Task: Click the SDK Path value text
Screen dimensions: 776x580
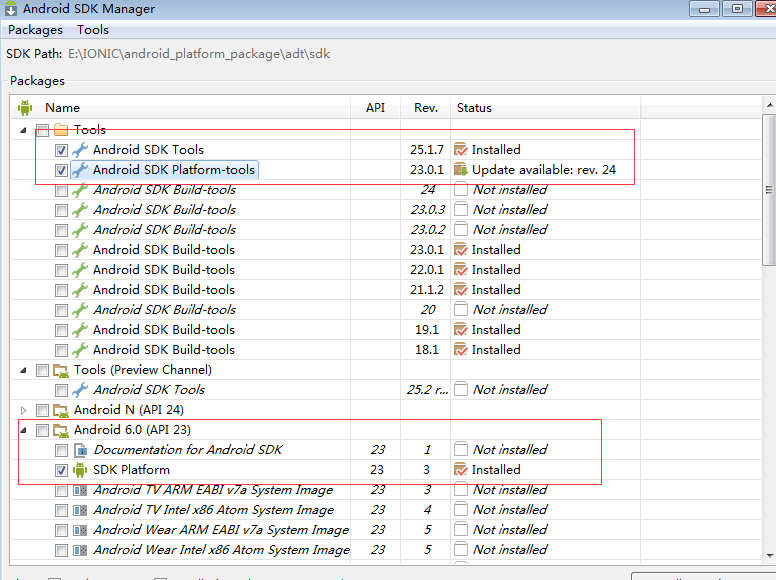Action: click(x=199, y=53)
